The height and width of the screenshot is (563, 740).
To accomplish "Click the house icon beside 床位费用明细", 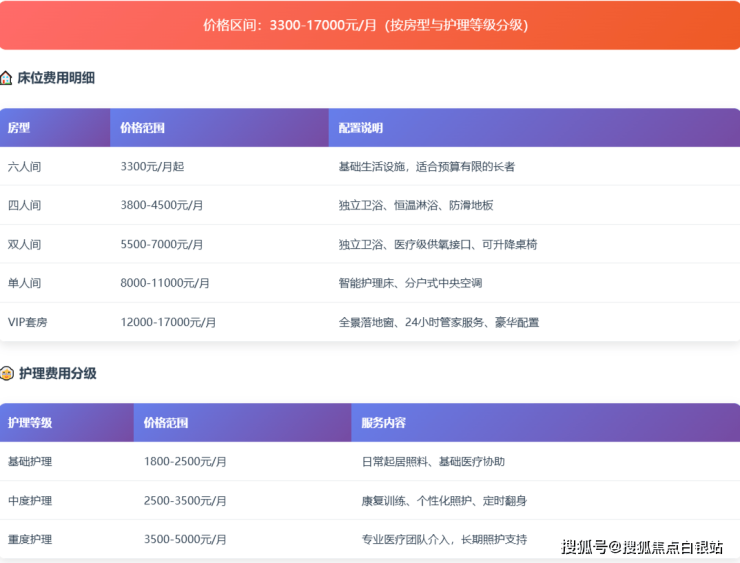I will 7,78.
